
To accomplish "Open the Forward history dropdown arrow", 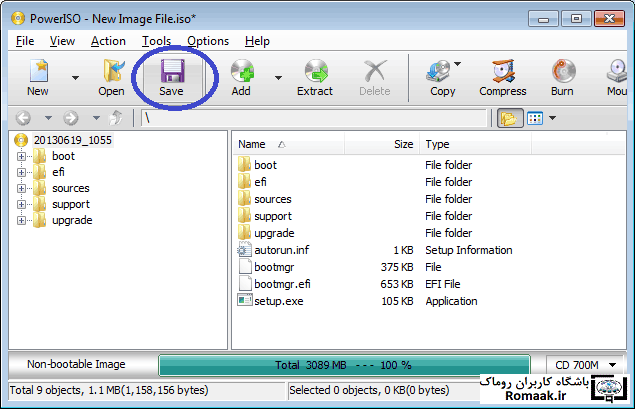I will click(96, 118).
